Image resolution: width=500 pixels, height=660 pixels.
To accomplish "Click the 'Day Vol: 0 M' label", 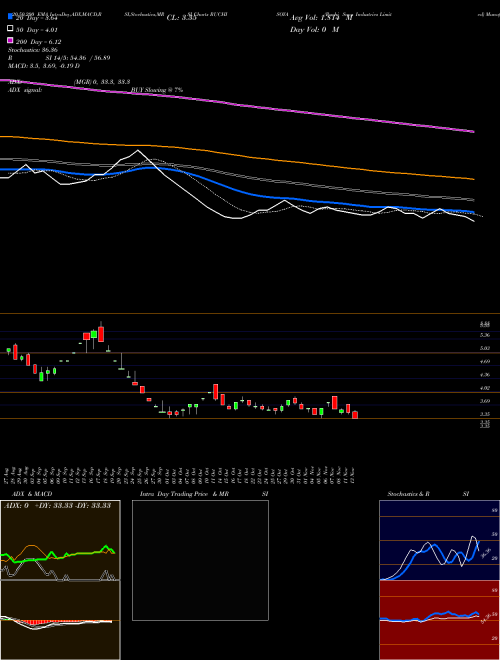I will (314, 29).
